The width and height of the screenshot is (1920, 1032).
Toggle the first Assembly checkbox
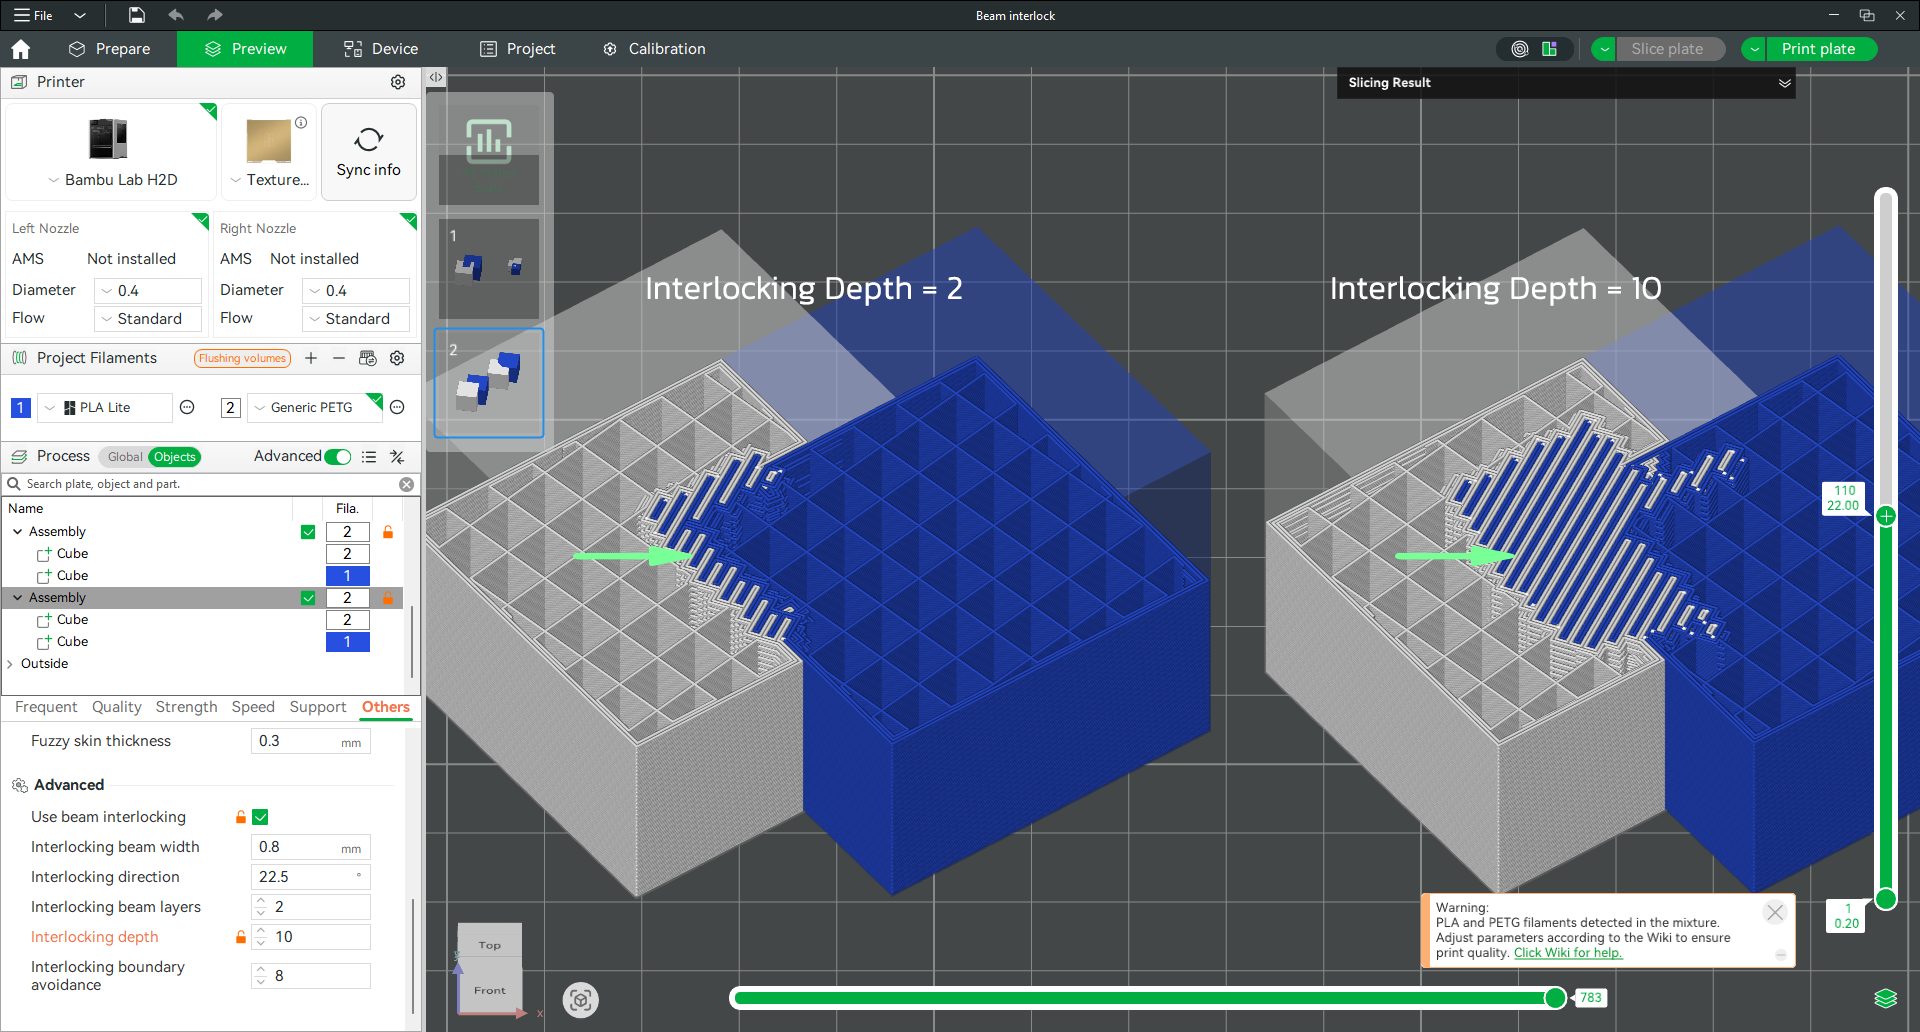pyautogui.click(x=308, y=532)
